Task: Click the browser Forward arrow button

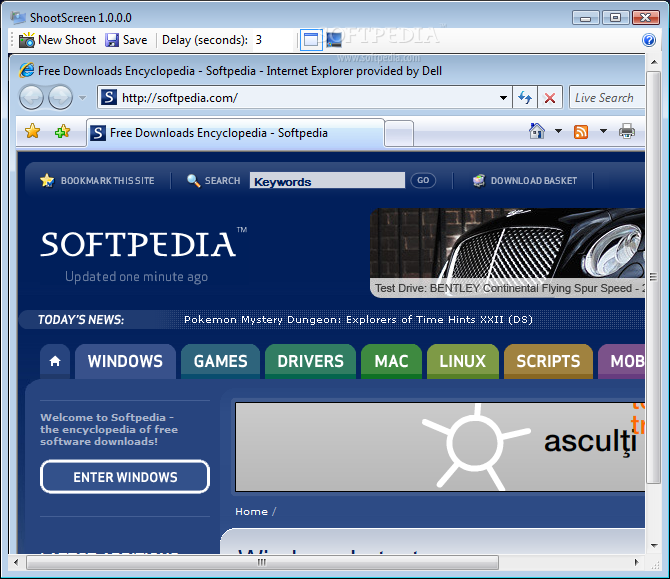Action: click(x=60, y=97)
